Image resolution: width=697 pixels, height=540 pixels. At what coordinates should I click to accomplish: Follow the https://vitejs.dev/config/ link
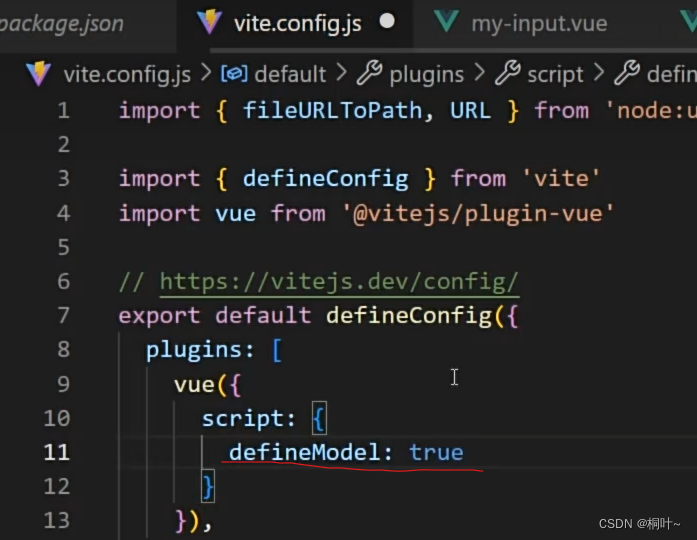[339, 281]
